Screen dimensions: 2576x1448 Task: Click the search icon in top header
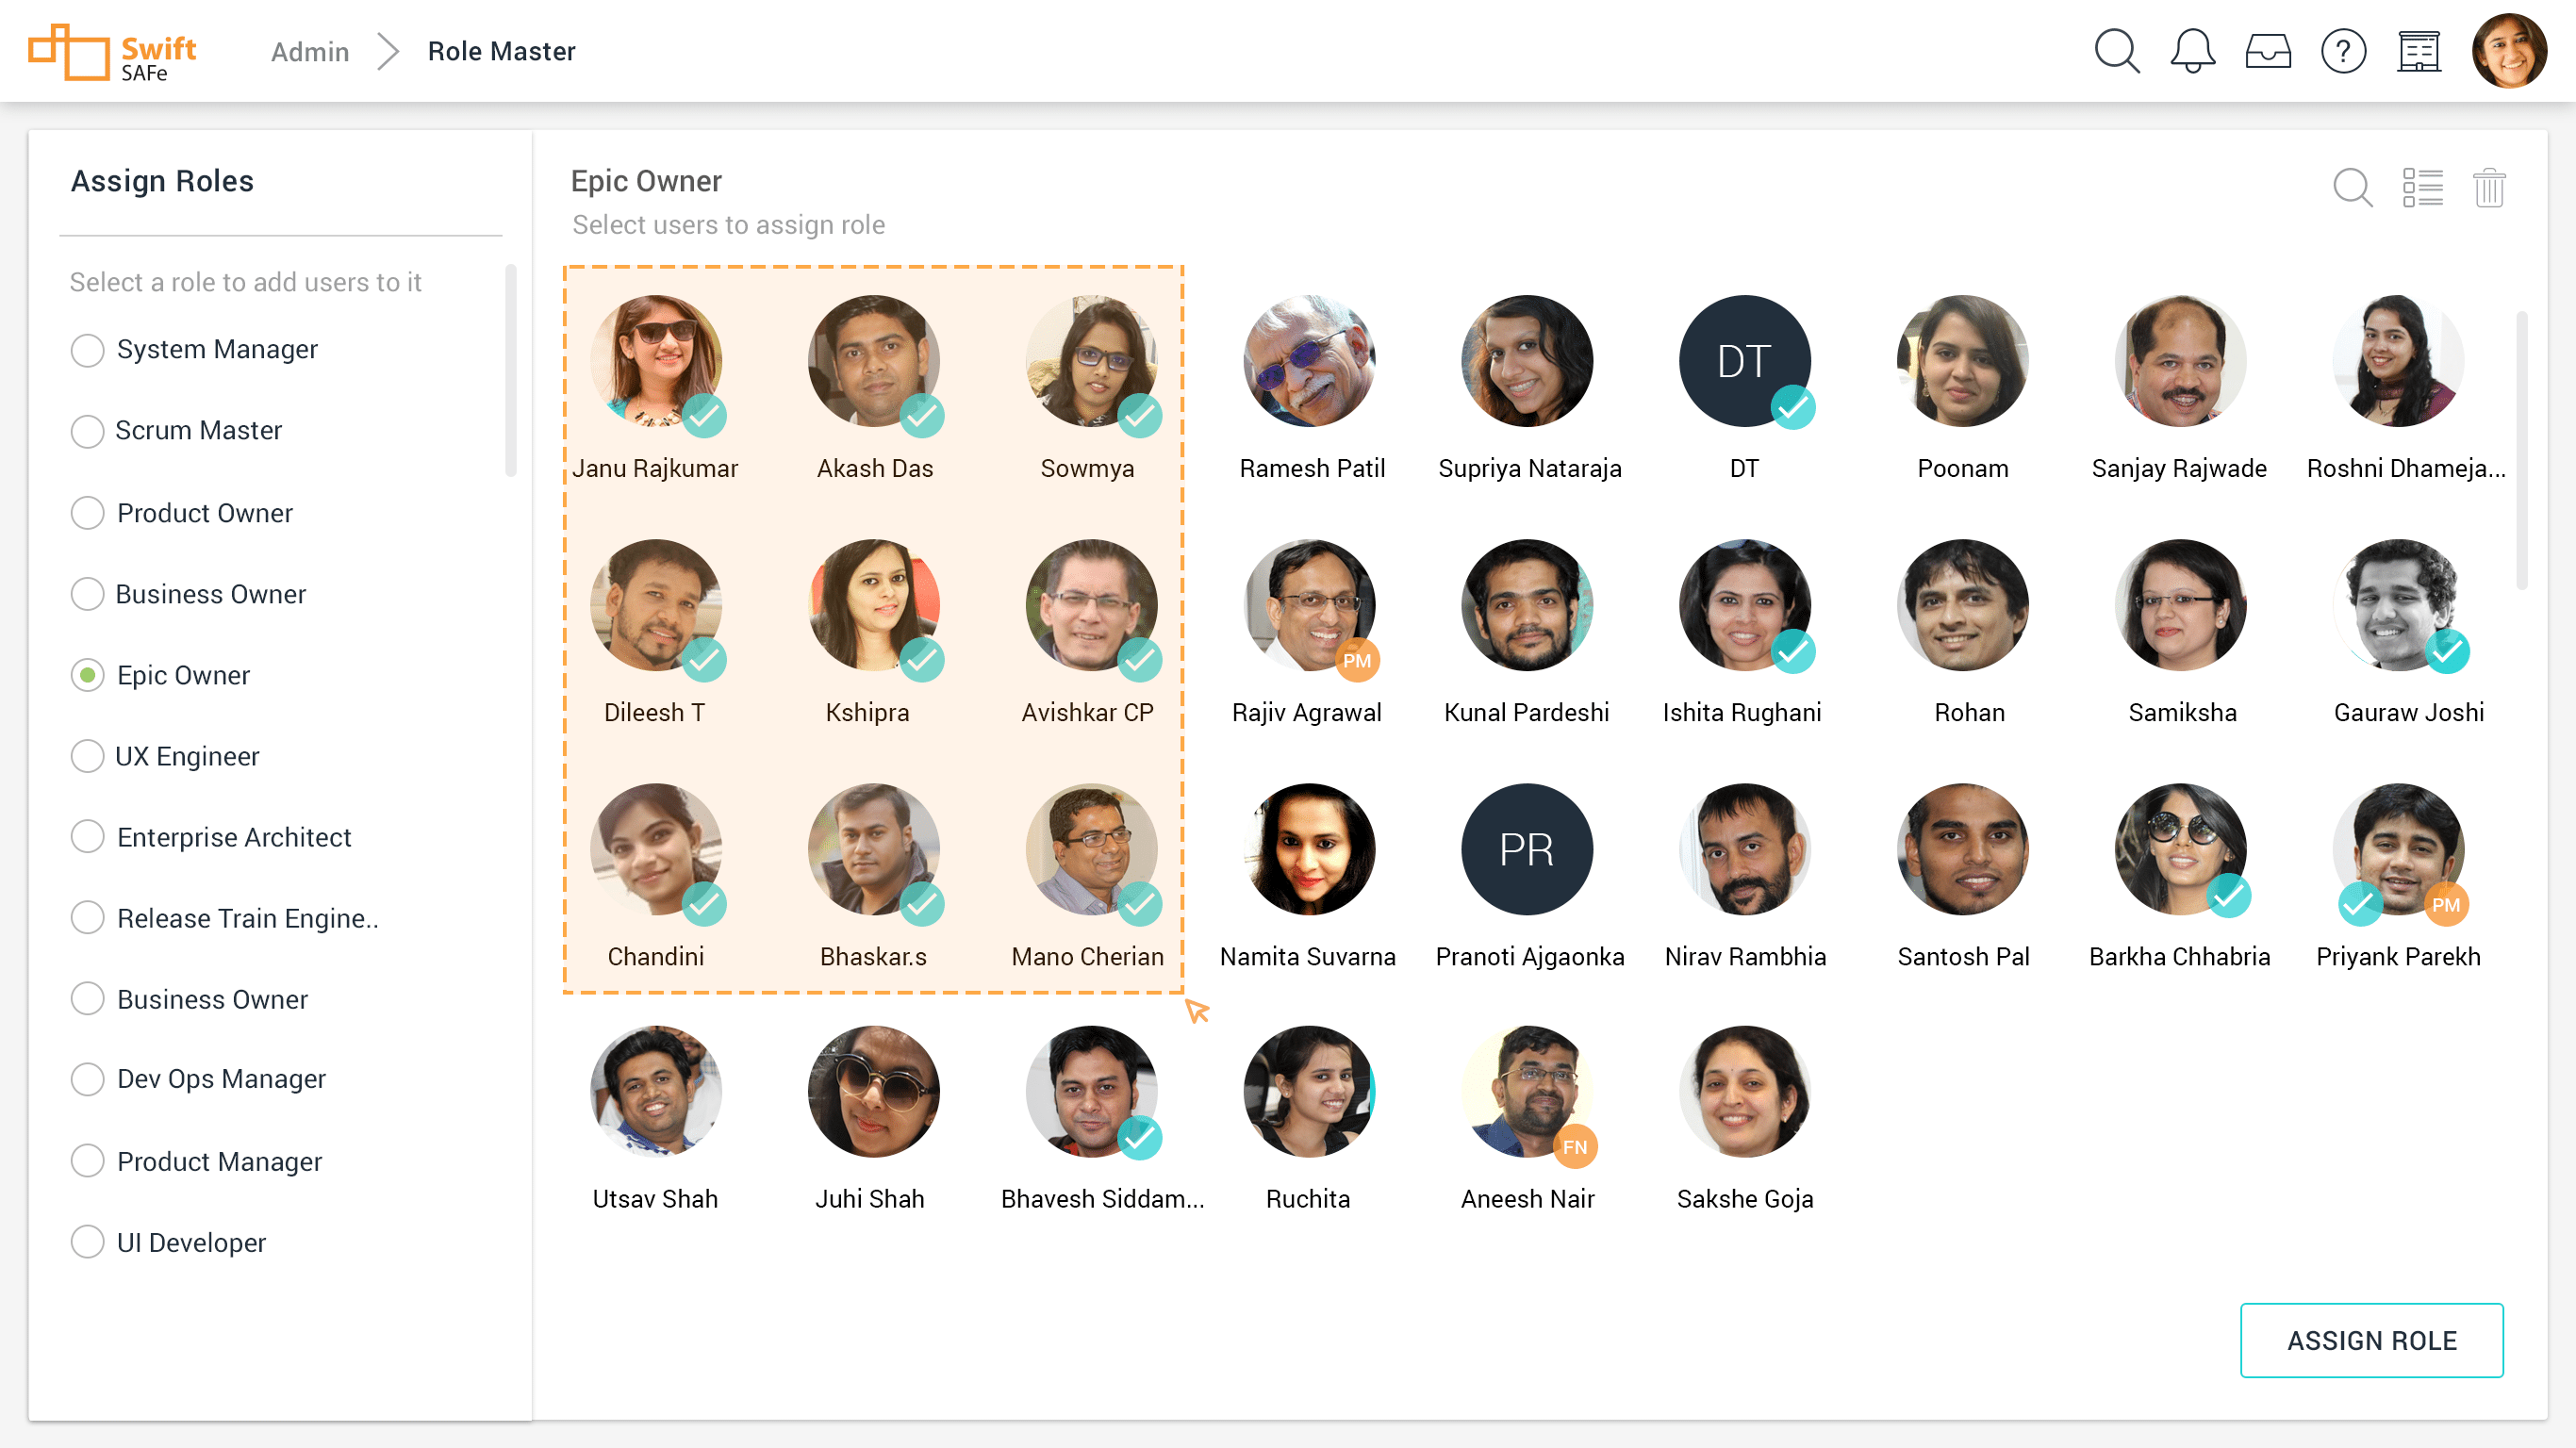[2116, 51]
